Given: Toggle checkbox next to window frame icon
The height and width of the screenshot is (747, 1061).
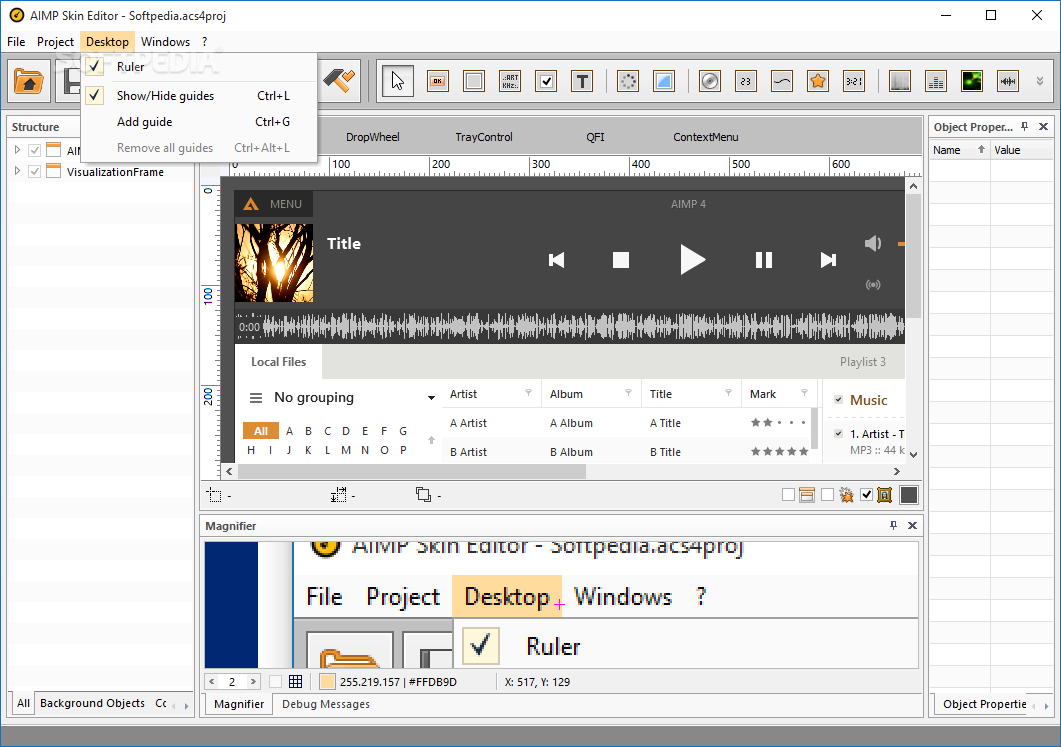Looking at the screenshot, I should (x=788, y=495).
